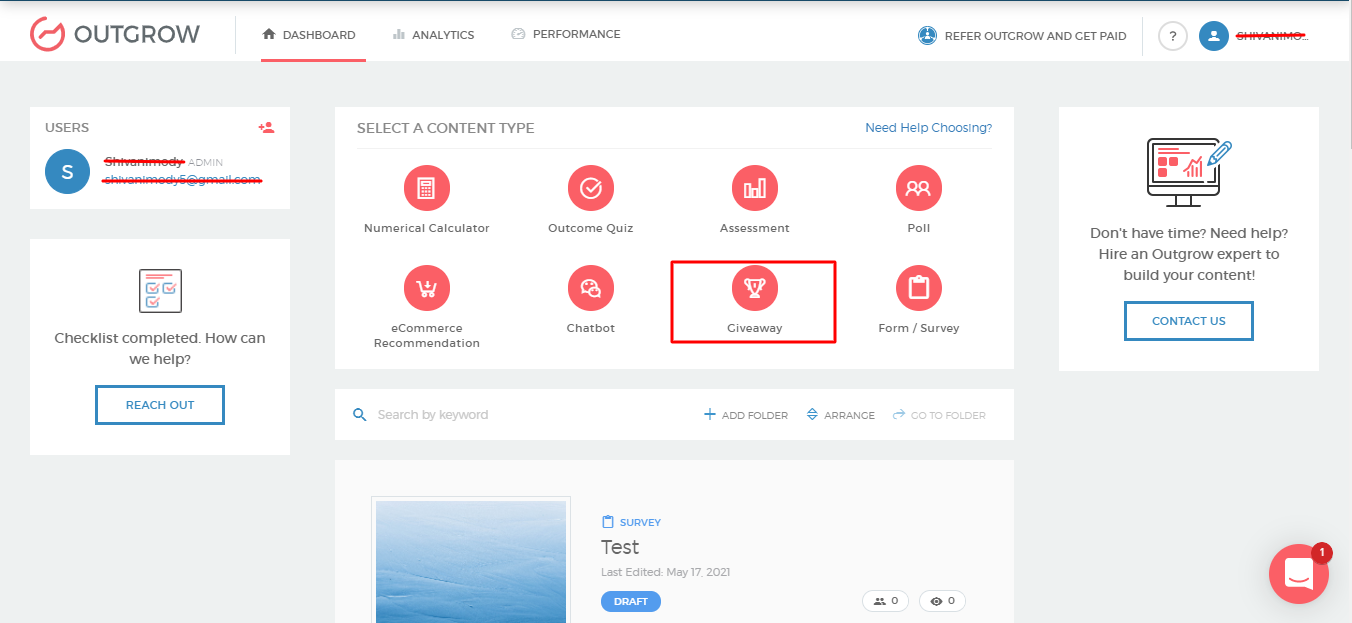
Task: Click the Draft status badge
Action: [x=631, y=602]
